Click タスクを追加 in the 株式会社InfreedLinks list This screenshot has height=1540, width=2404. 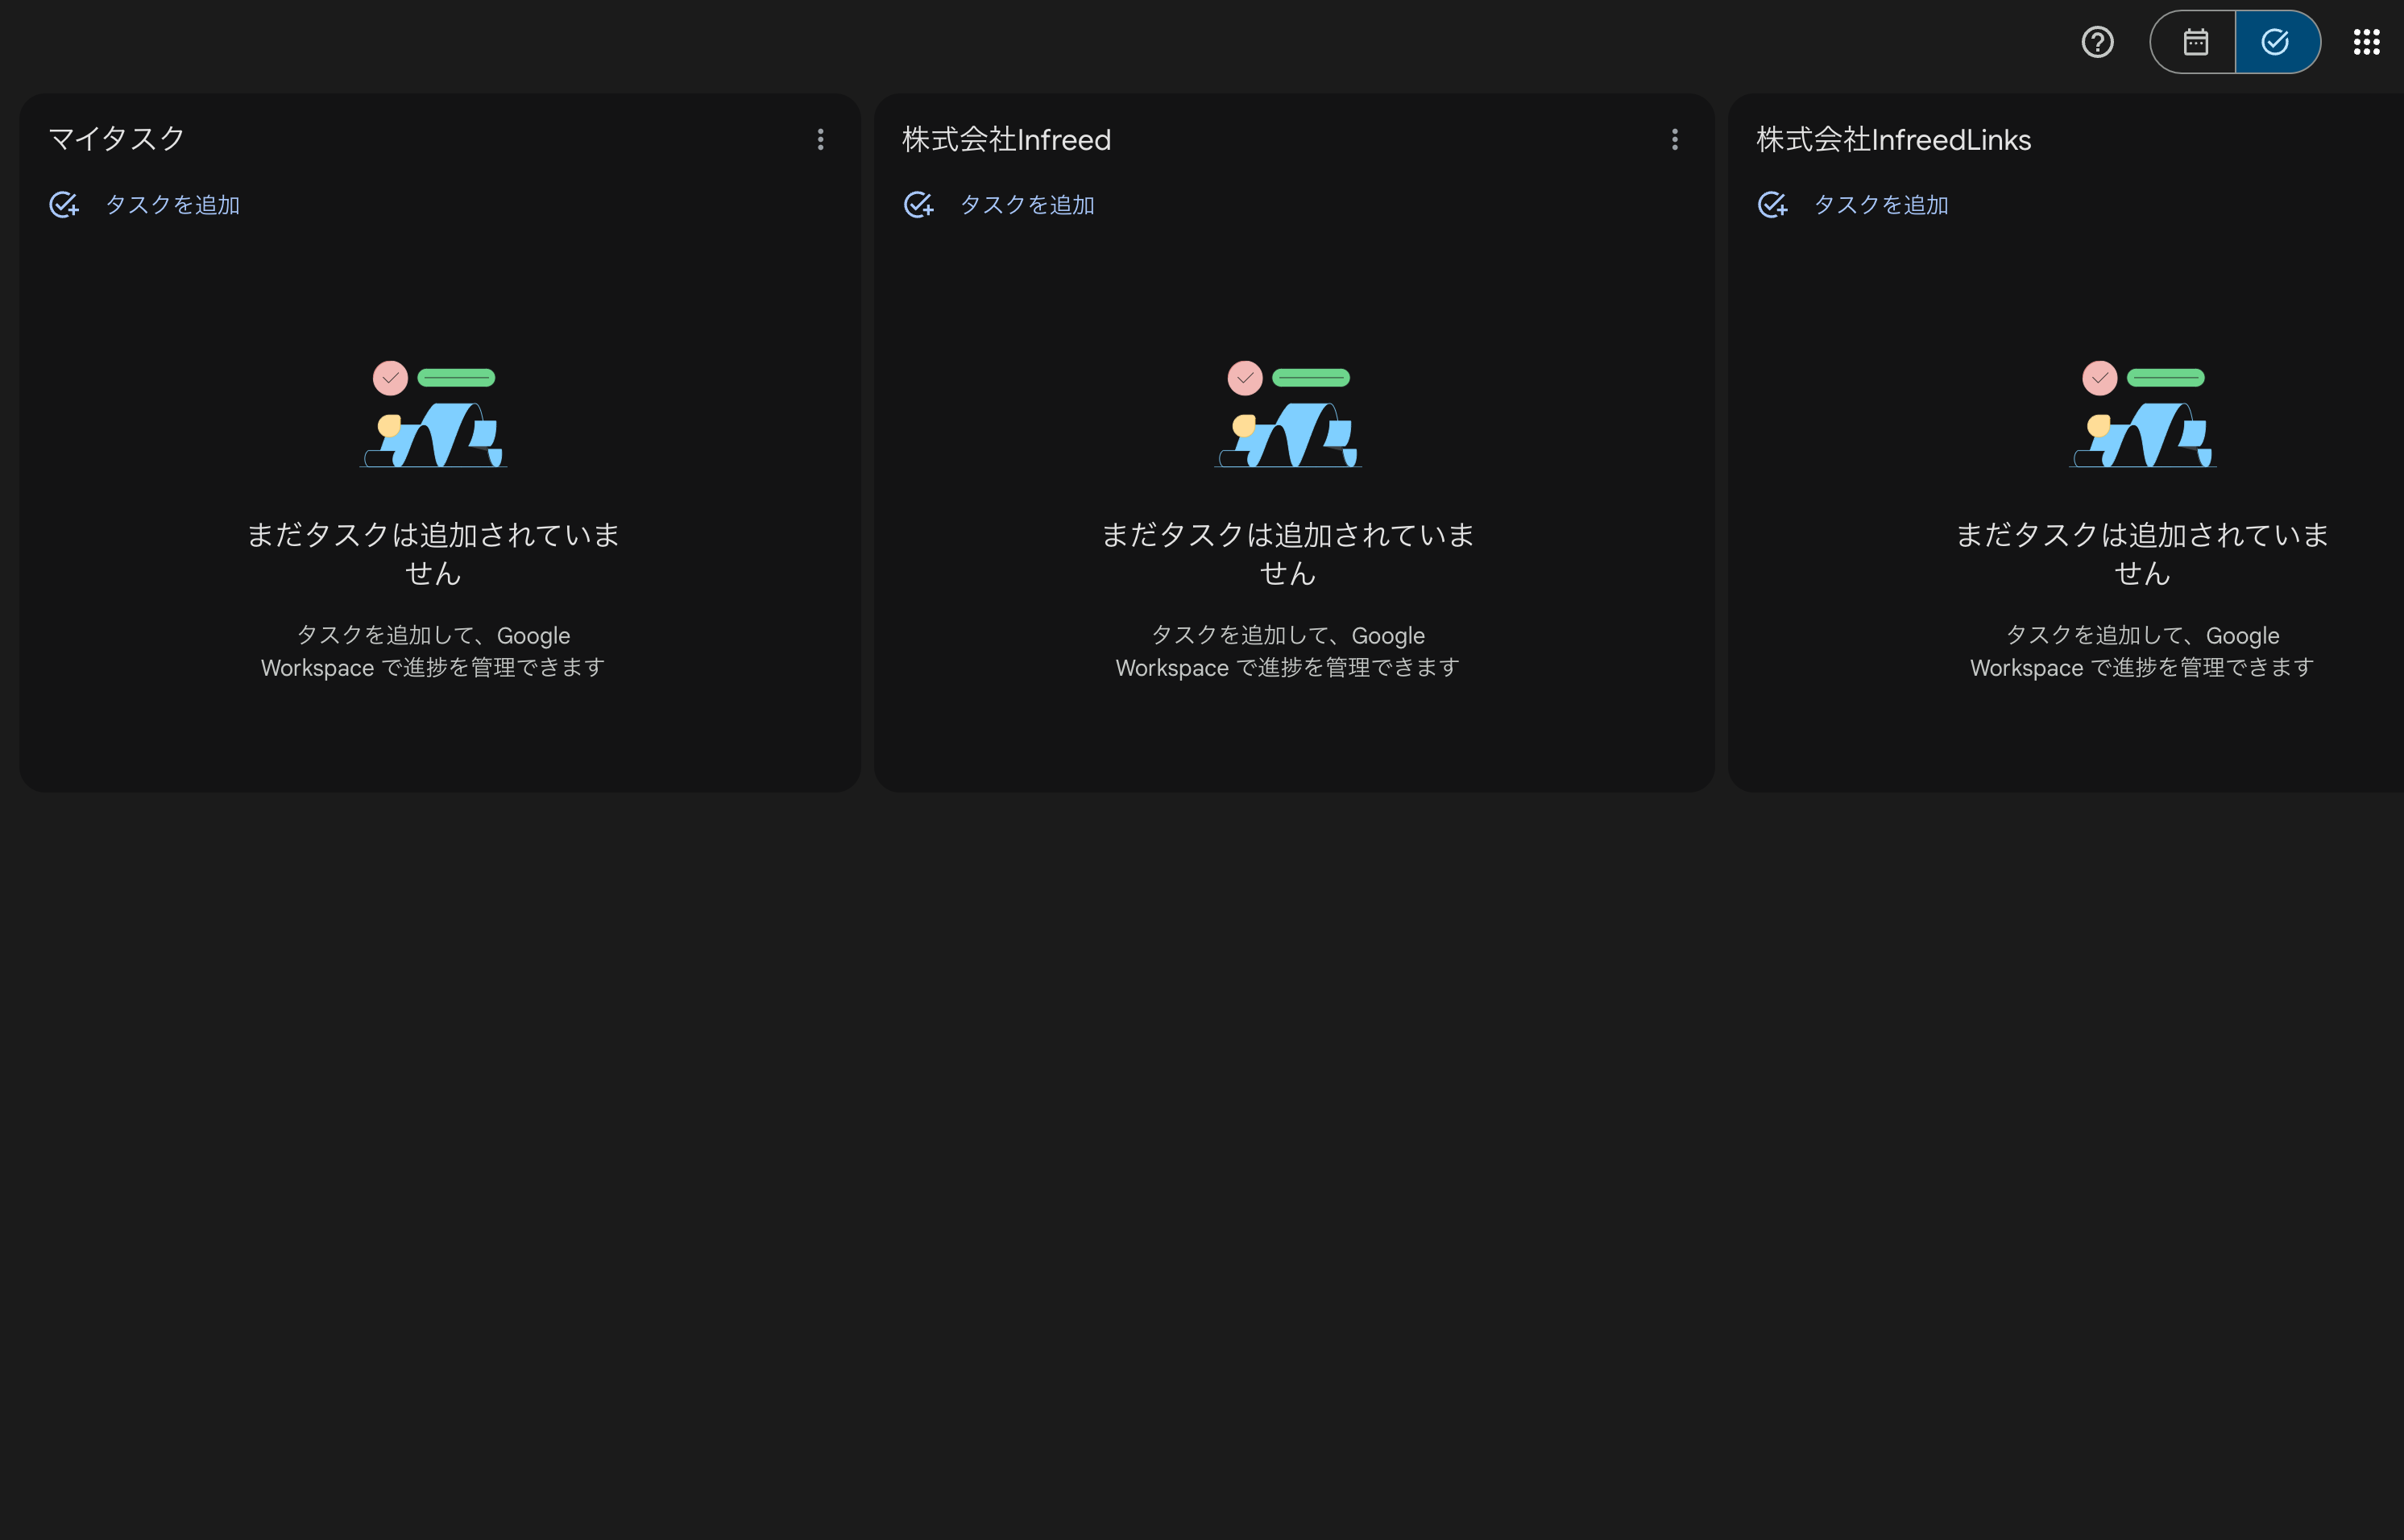point(1881,205)
